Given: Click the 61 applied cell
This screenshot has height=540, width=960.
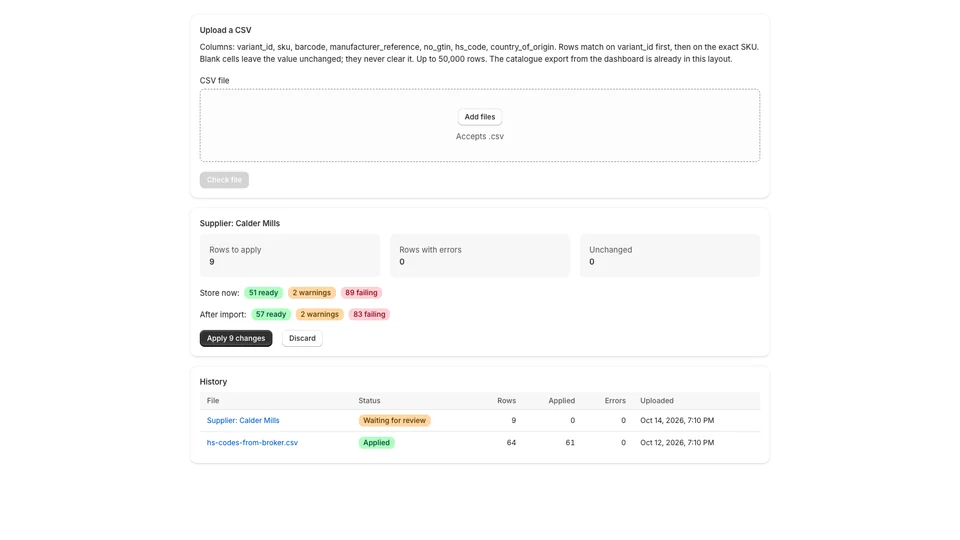Looking at the screenshot, I should (570, 443).
